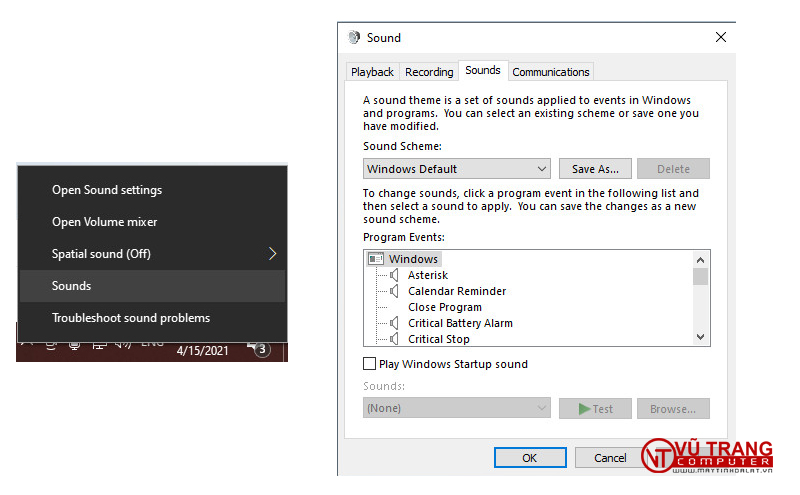Click the 4/15/2021 taskbar date
The width and height of the screenshot is (800, 495).
(x=203, y=351)
